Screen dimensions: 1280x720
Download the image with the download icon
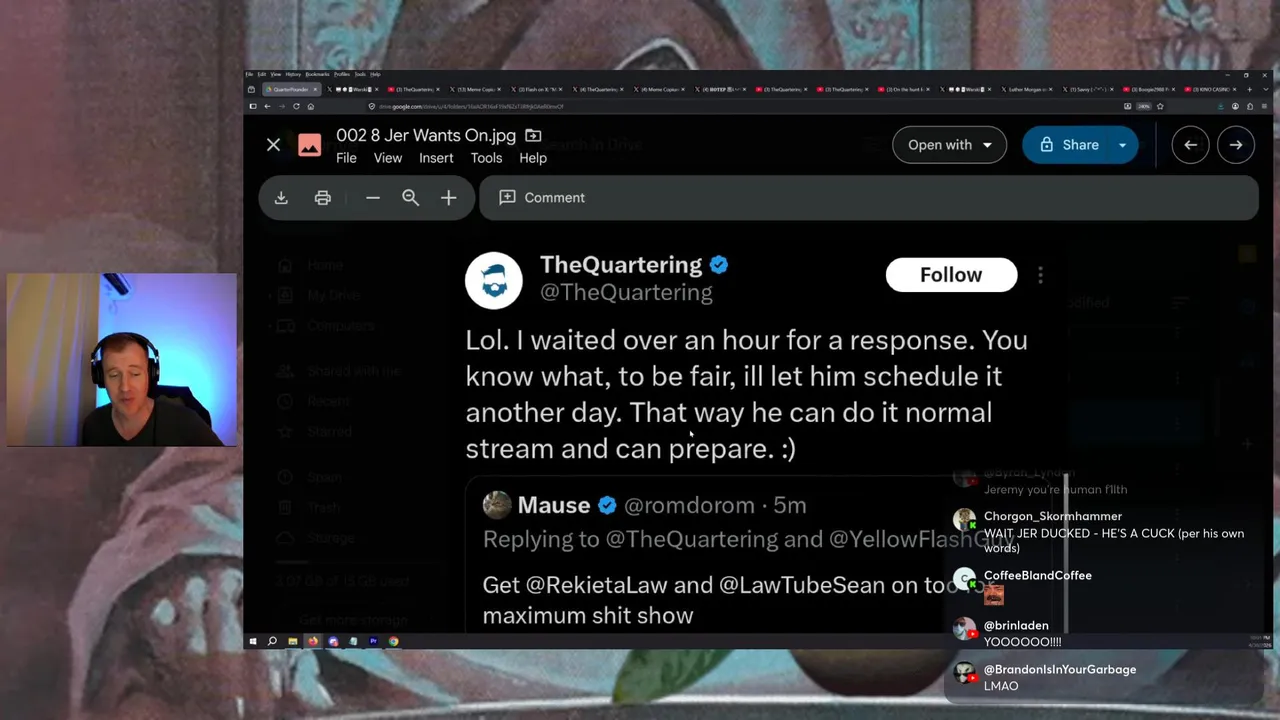[x=281, y=198]
